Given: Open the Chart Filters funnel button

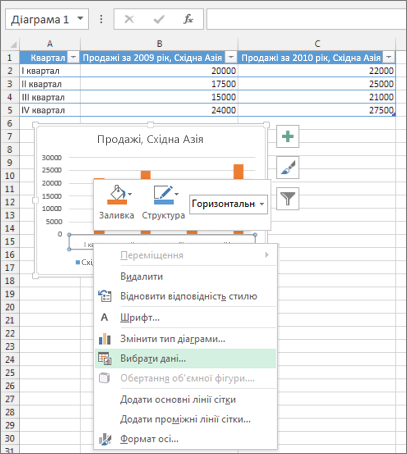Looking at the screenshot, I should point(288,199).
